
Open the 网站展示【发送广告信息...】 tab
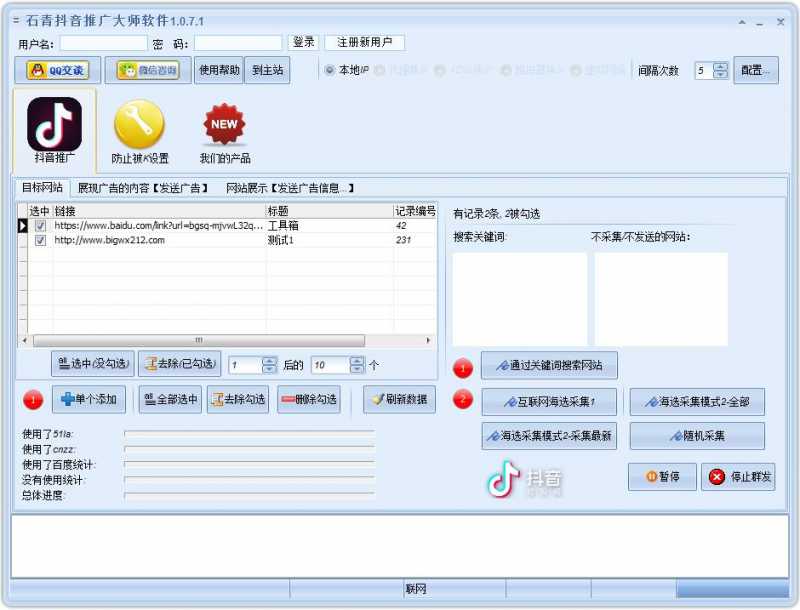point(288,187)
